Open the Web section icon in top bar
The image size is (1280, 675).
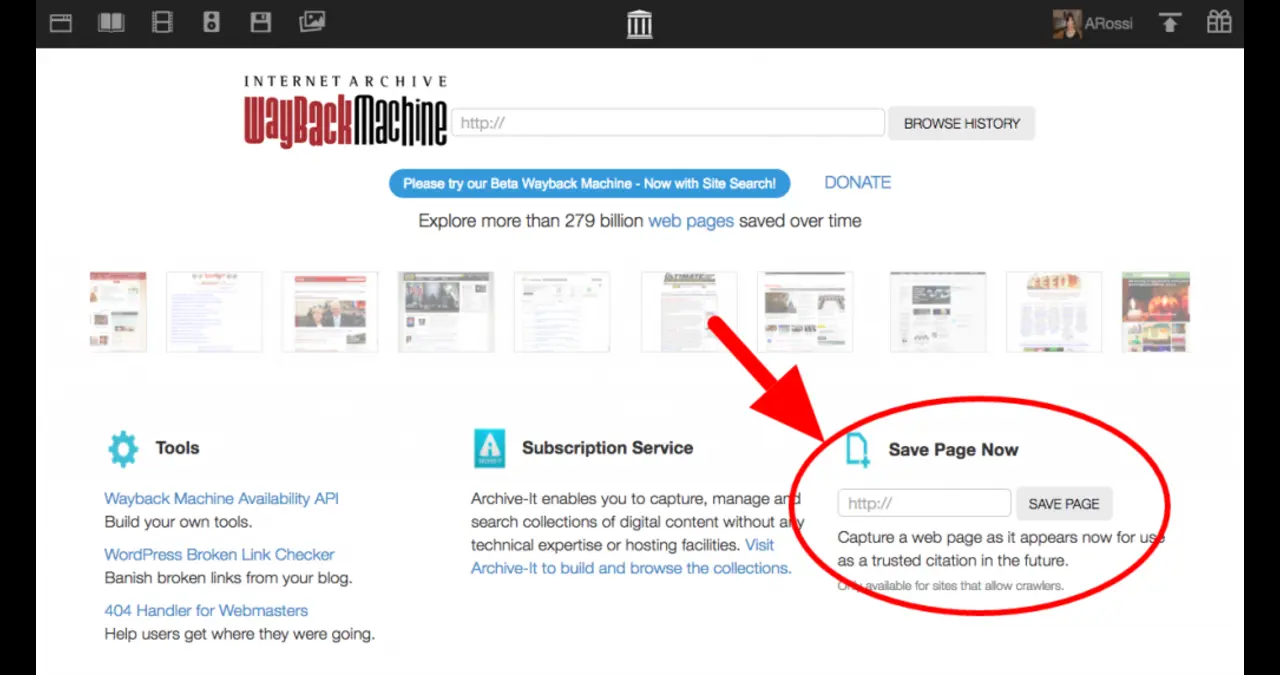61,23
